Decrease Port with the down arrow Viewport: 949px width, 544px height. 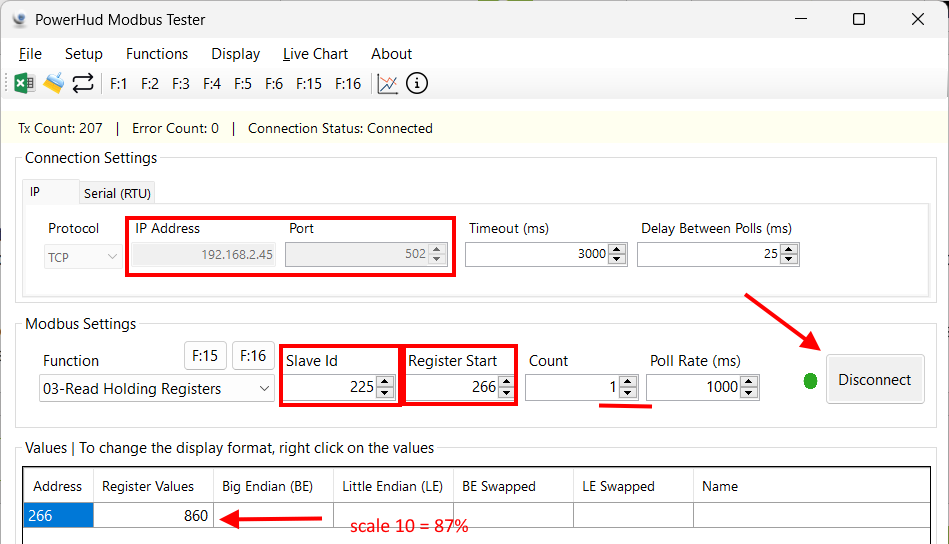tap(437, 259)
